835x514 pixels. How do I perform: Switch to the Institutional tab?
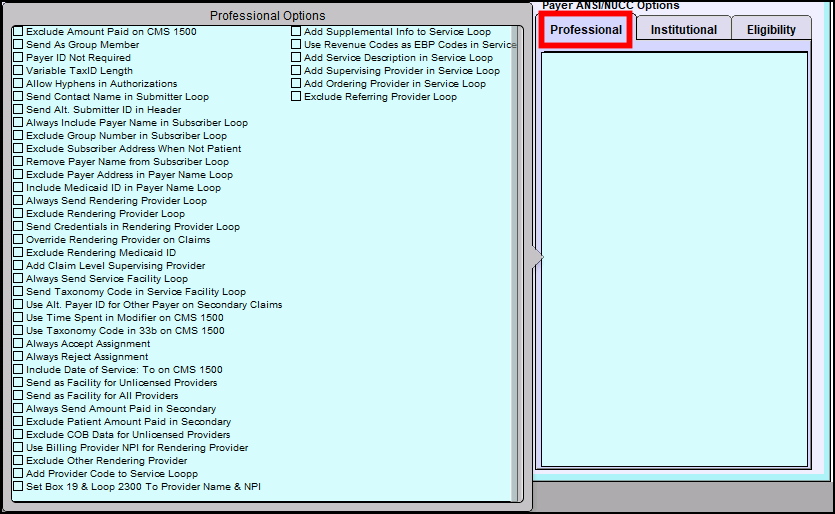tap(683, 30)
